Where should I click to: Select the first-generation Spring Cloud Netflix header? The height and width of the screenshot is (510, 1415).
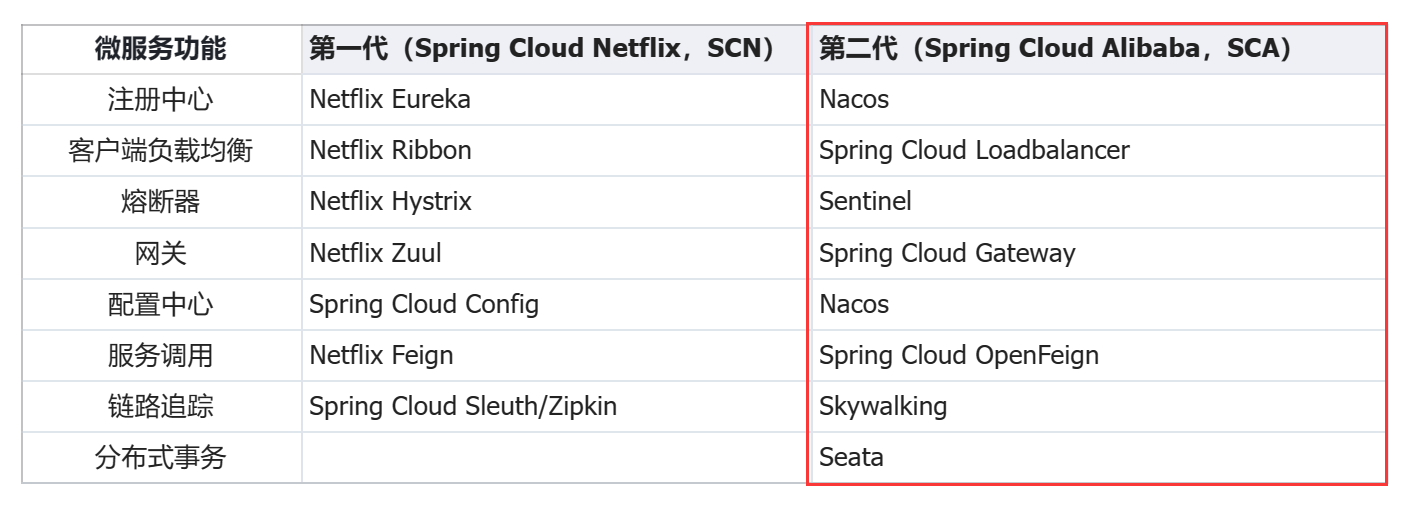[x=556, y=48]
